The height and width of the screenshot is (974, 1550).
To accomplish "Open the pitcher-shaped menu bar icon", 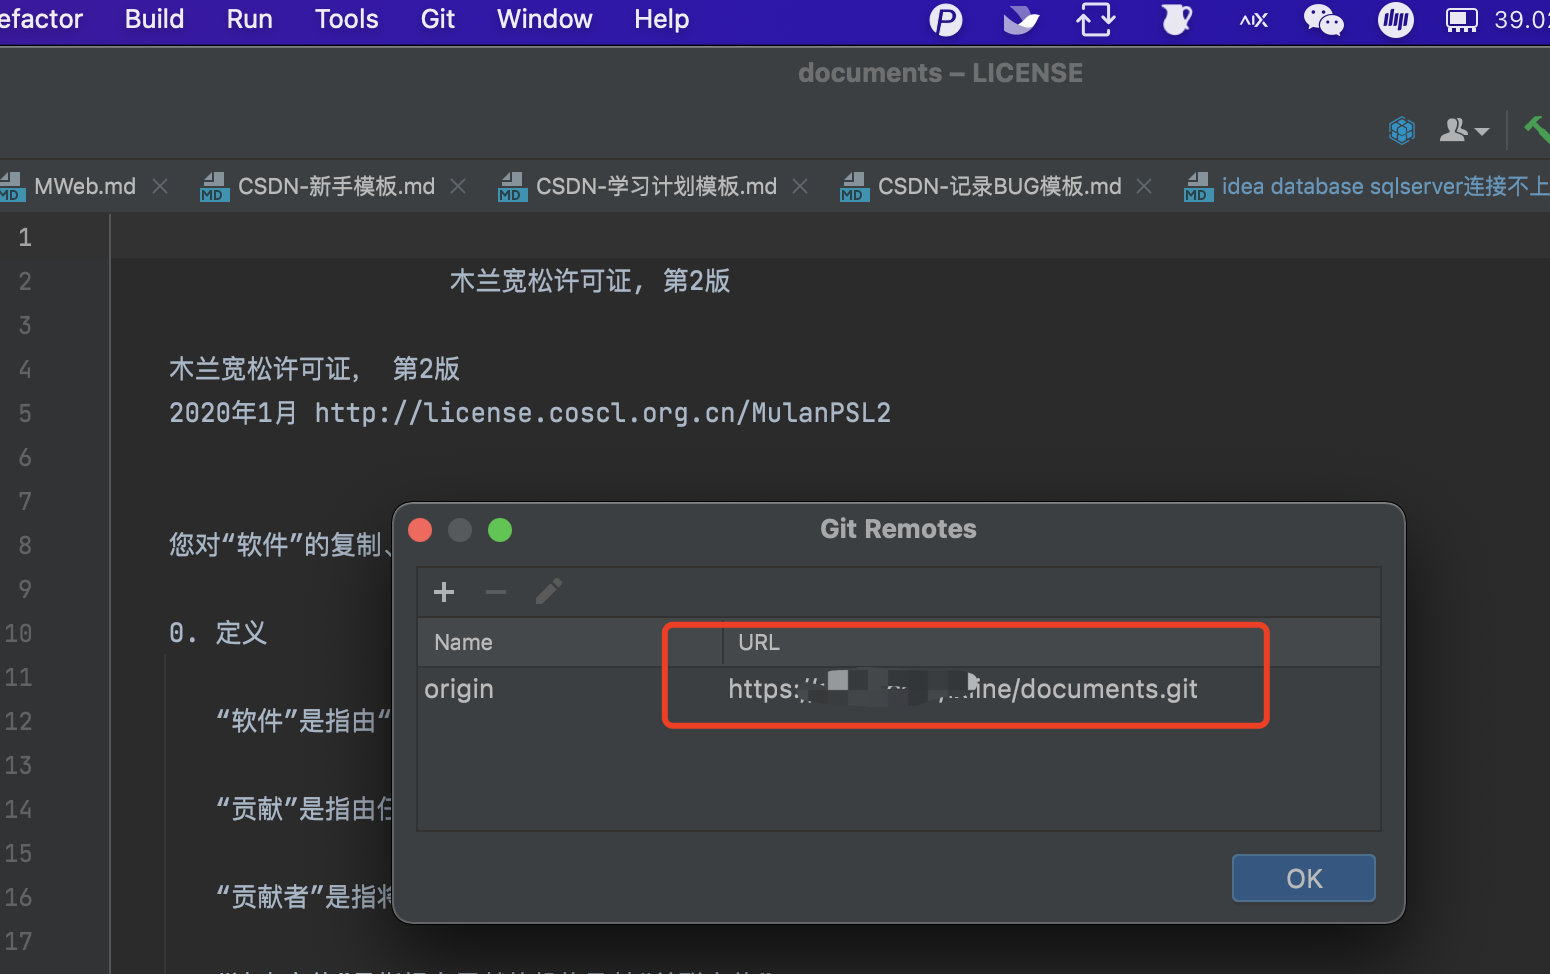I will point(1175,19).
